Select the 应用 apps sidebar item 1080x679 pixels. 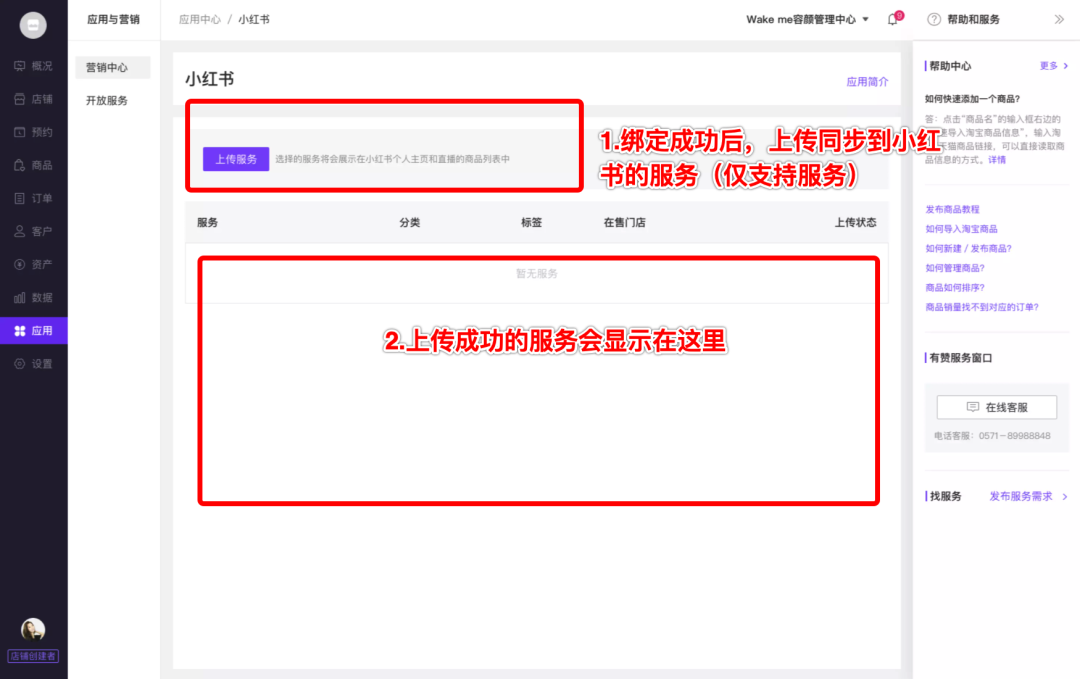click(33, 331)
